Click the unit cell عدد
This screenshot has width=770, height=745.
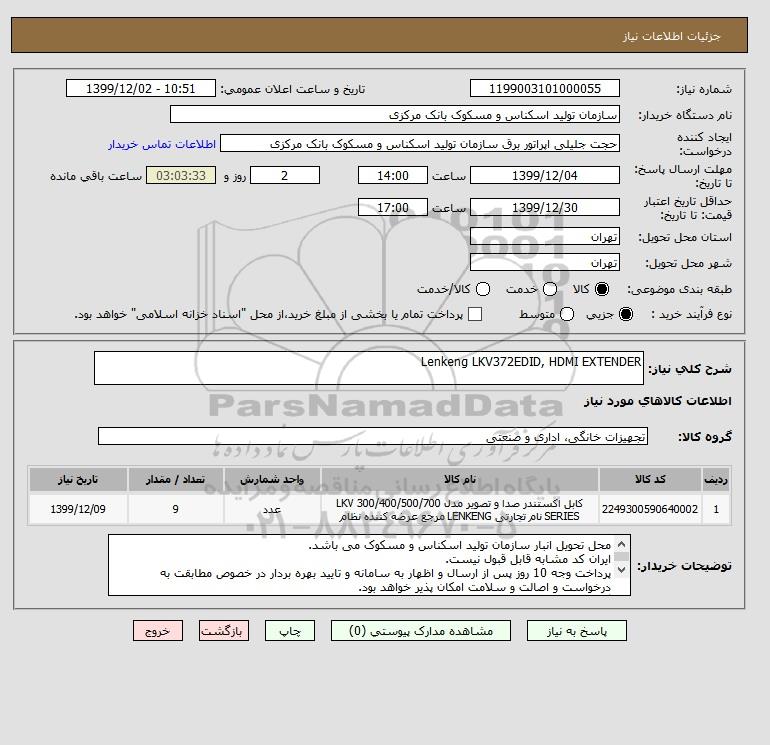[272, 509]
